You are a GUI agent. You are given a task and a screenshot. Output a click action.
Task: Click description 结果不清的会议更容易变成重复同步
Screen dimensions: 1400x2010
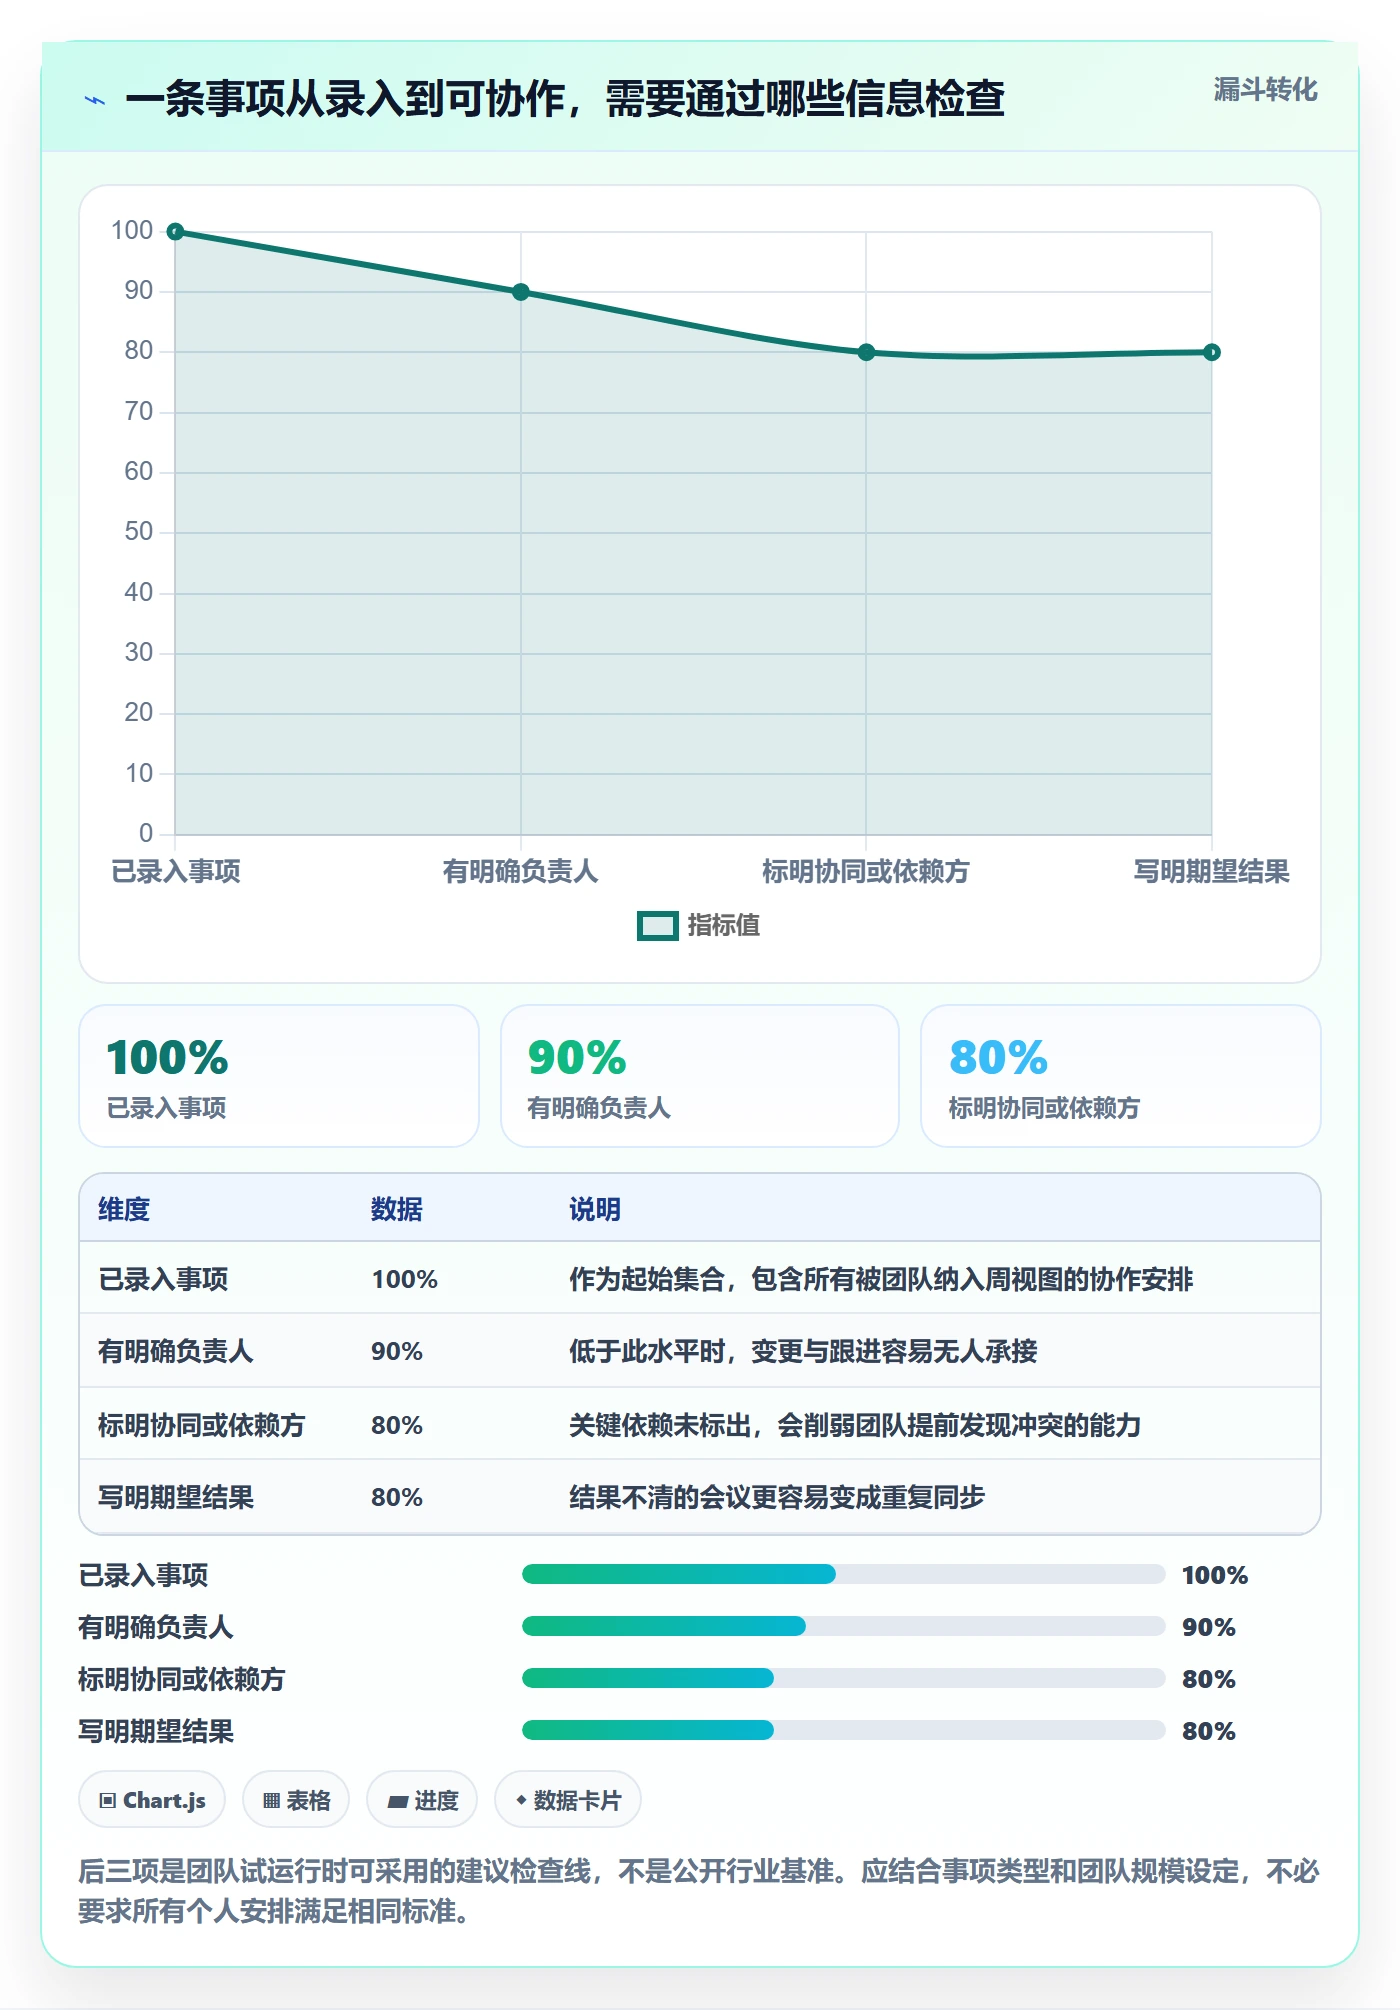pos(777,1497)
